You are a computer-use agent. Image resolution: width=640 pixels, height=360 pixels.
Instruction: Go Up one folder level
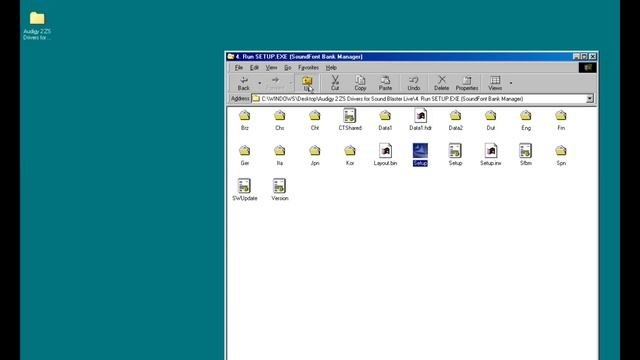coord(307,83)
